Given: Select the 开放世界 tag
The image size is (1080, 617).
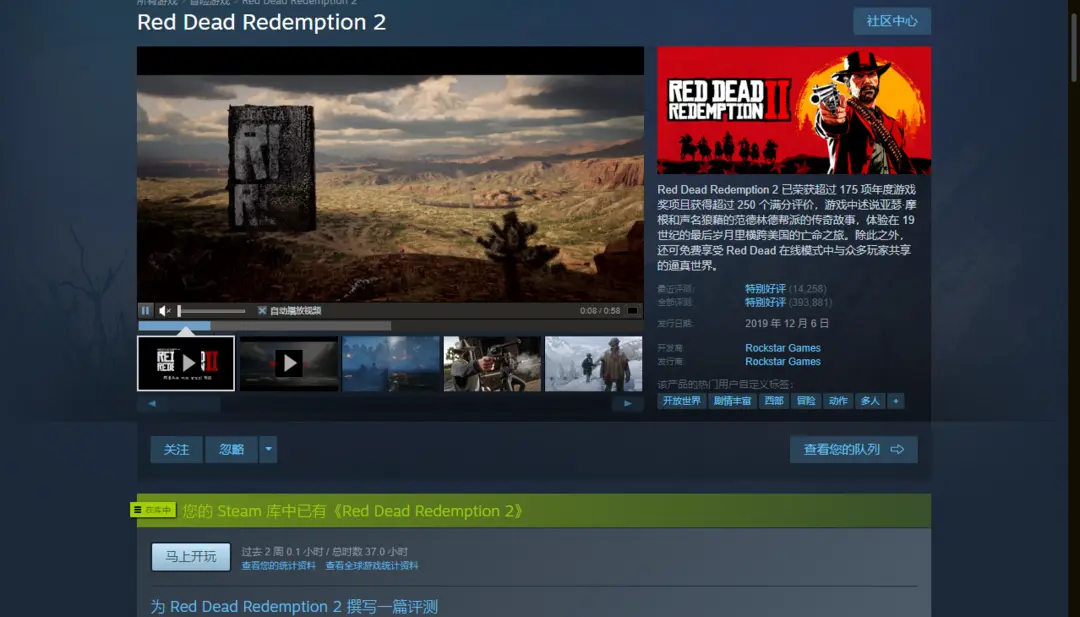Looking at the screenshot, I should [681, 401].
